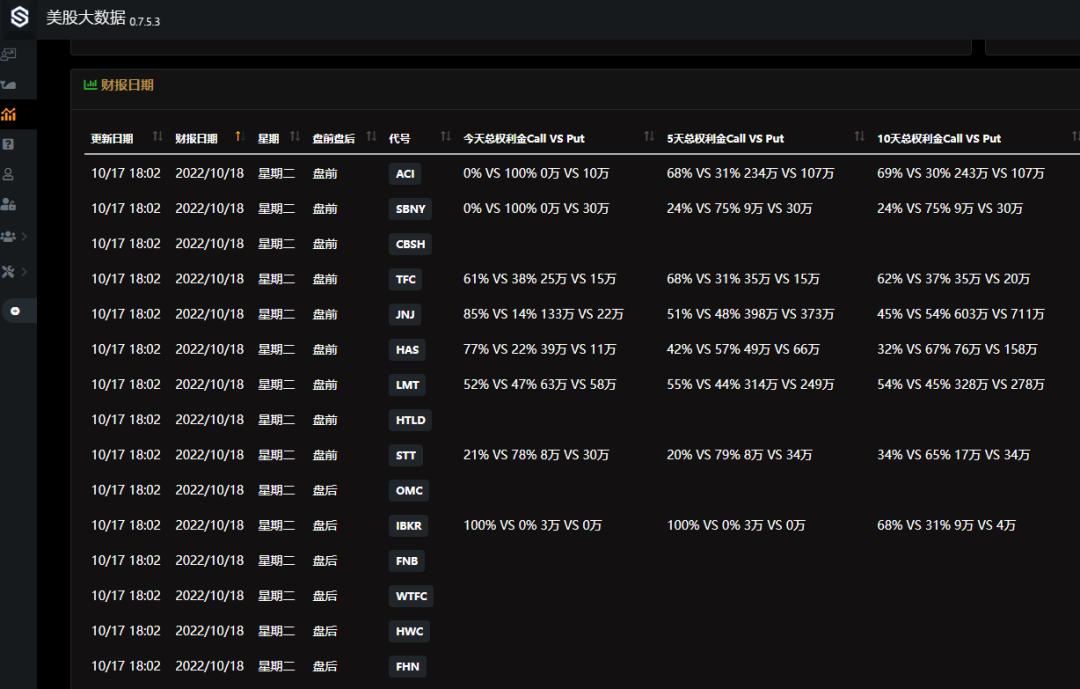
Task: Expand the group users submenu chevron
Action: [25, 236]
